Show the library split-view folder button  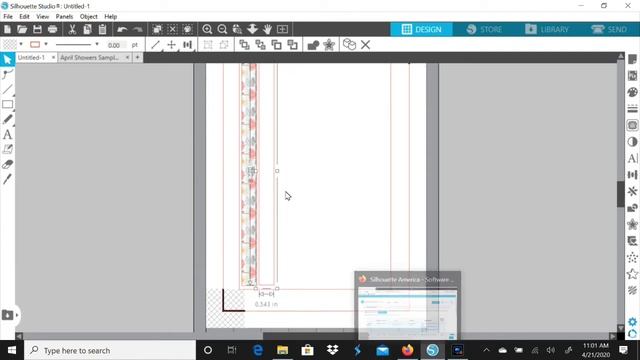[8, 315]
